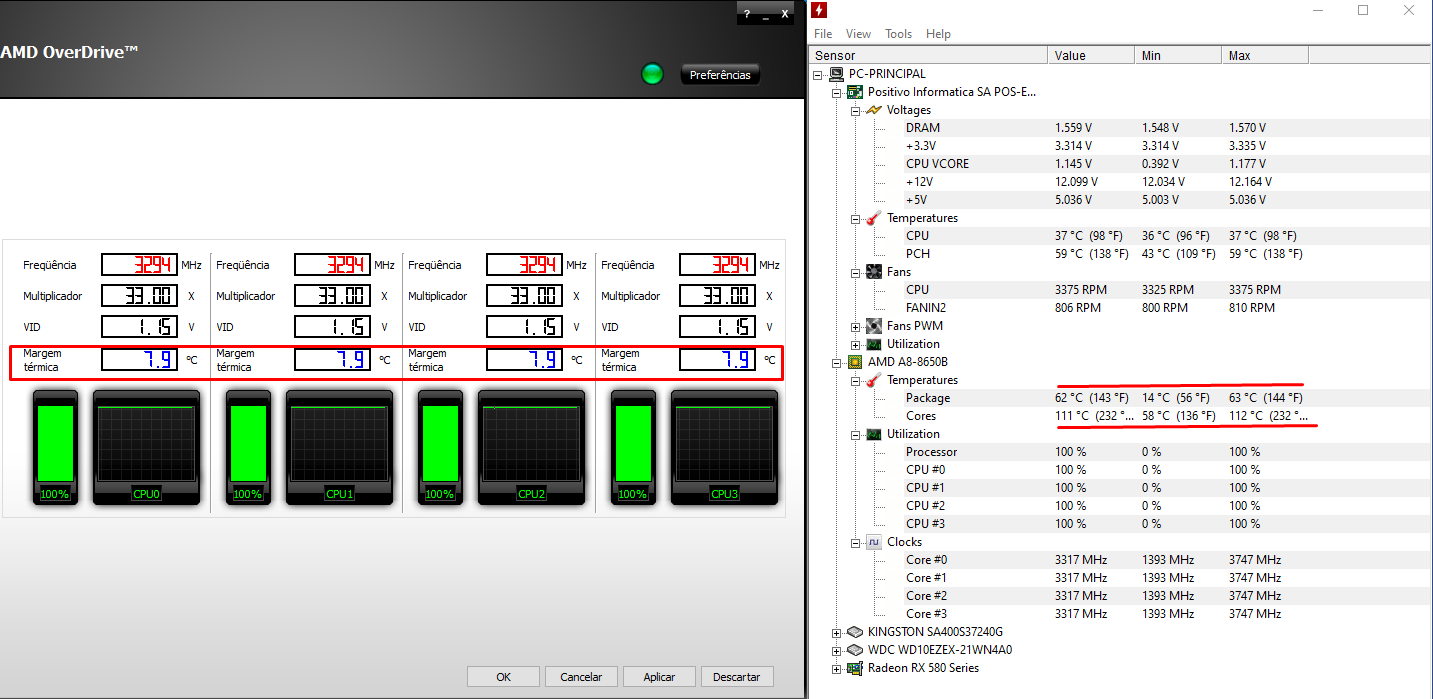Click the OK button in AMD OverDrive
Viewport: 1433px width, 699px height.
[503, 677]
